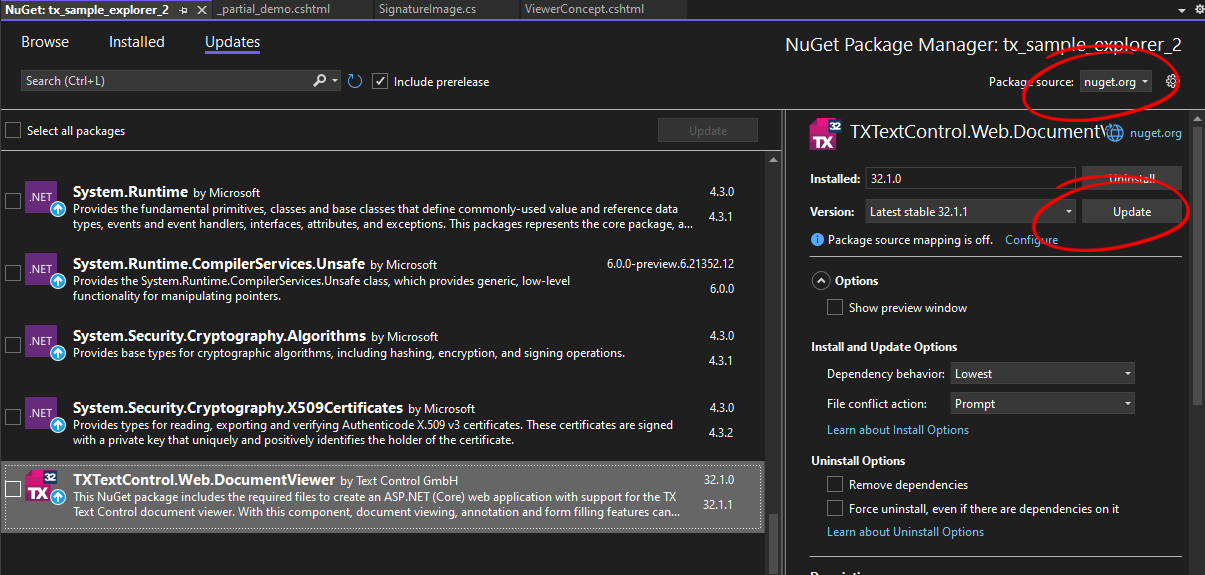The width and height of the screenshot is (1205, 575).
Task: Open the SignatureImage.cs tab
Action: (x=427, y=9)
